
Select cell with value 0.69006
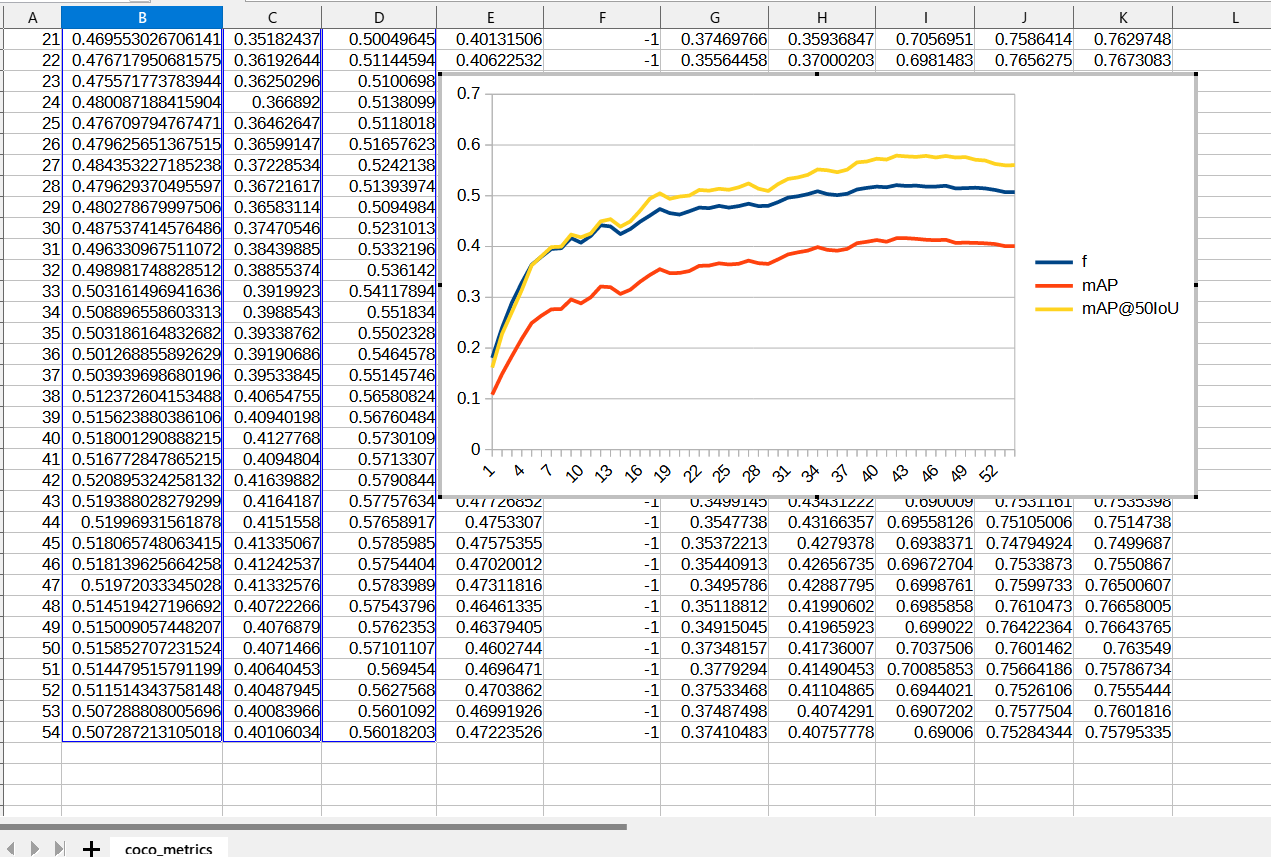pyautogui.click(x=925, y=731)
